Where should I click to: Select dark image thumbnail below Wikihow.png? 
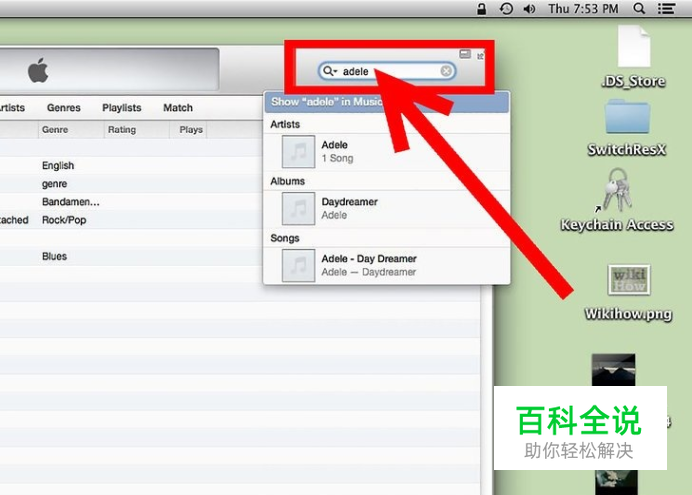613,370
